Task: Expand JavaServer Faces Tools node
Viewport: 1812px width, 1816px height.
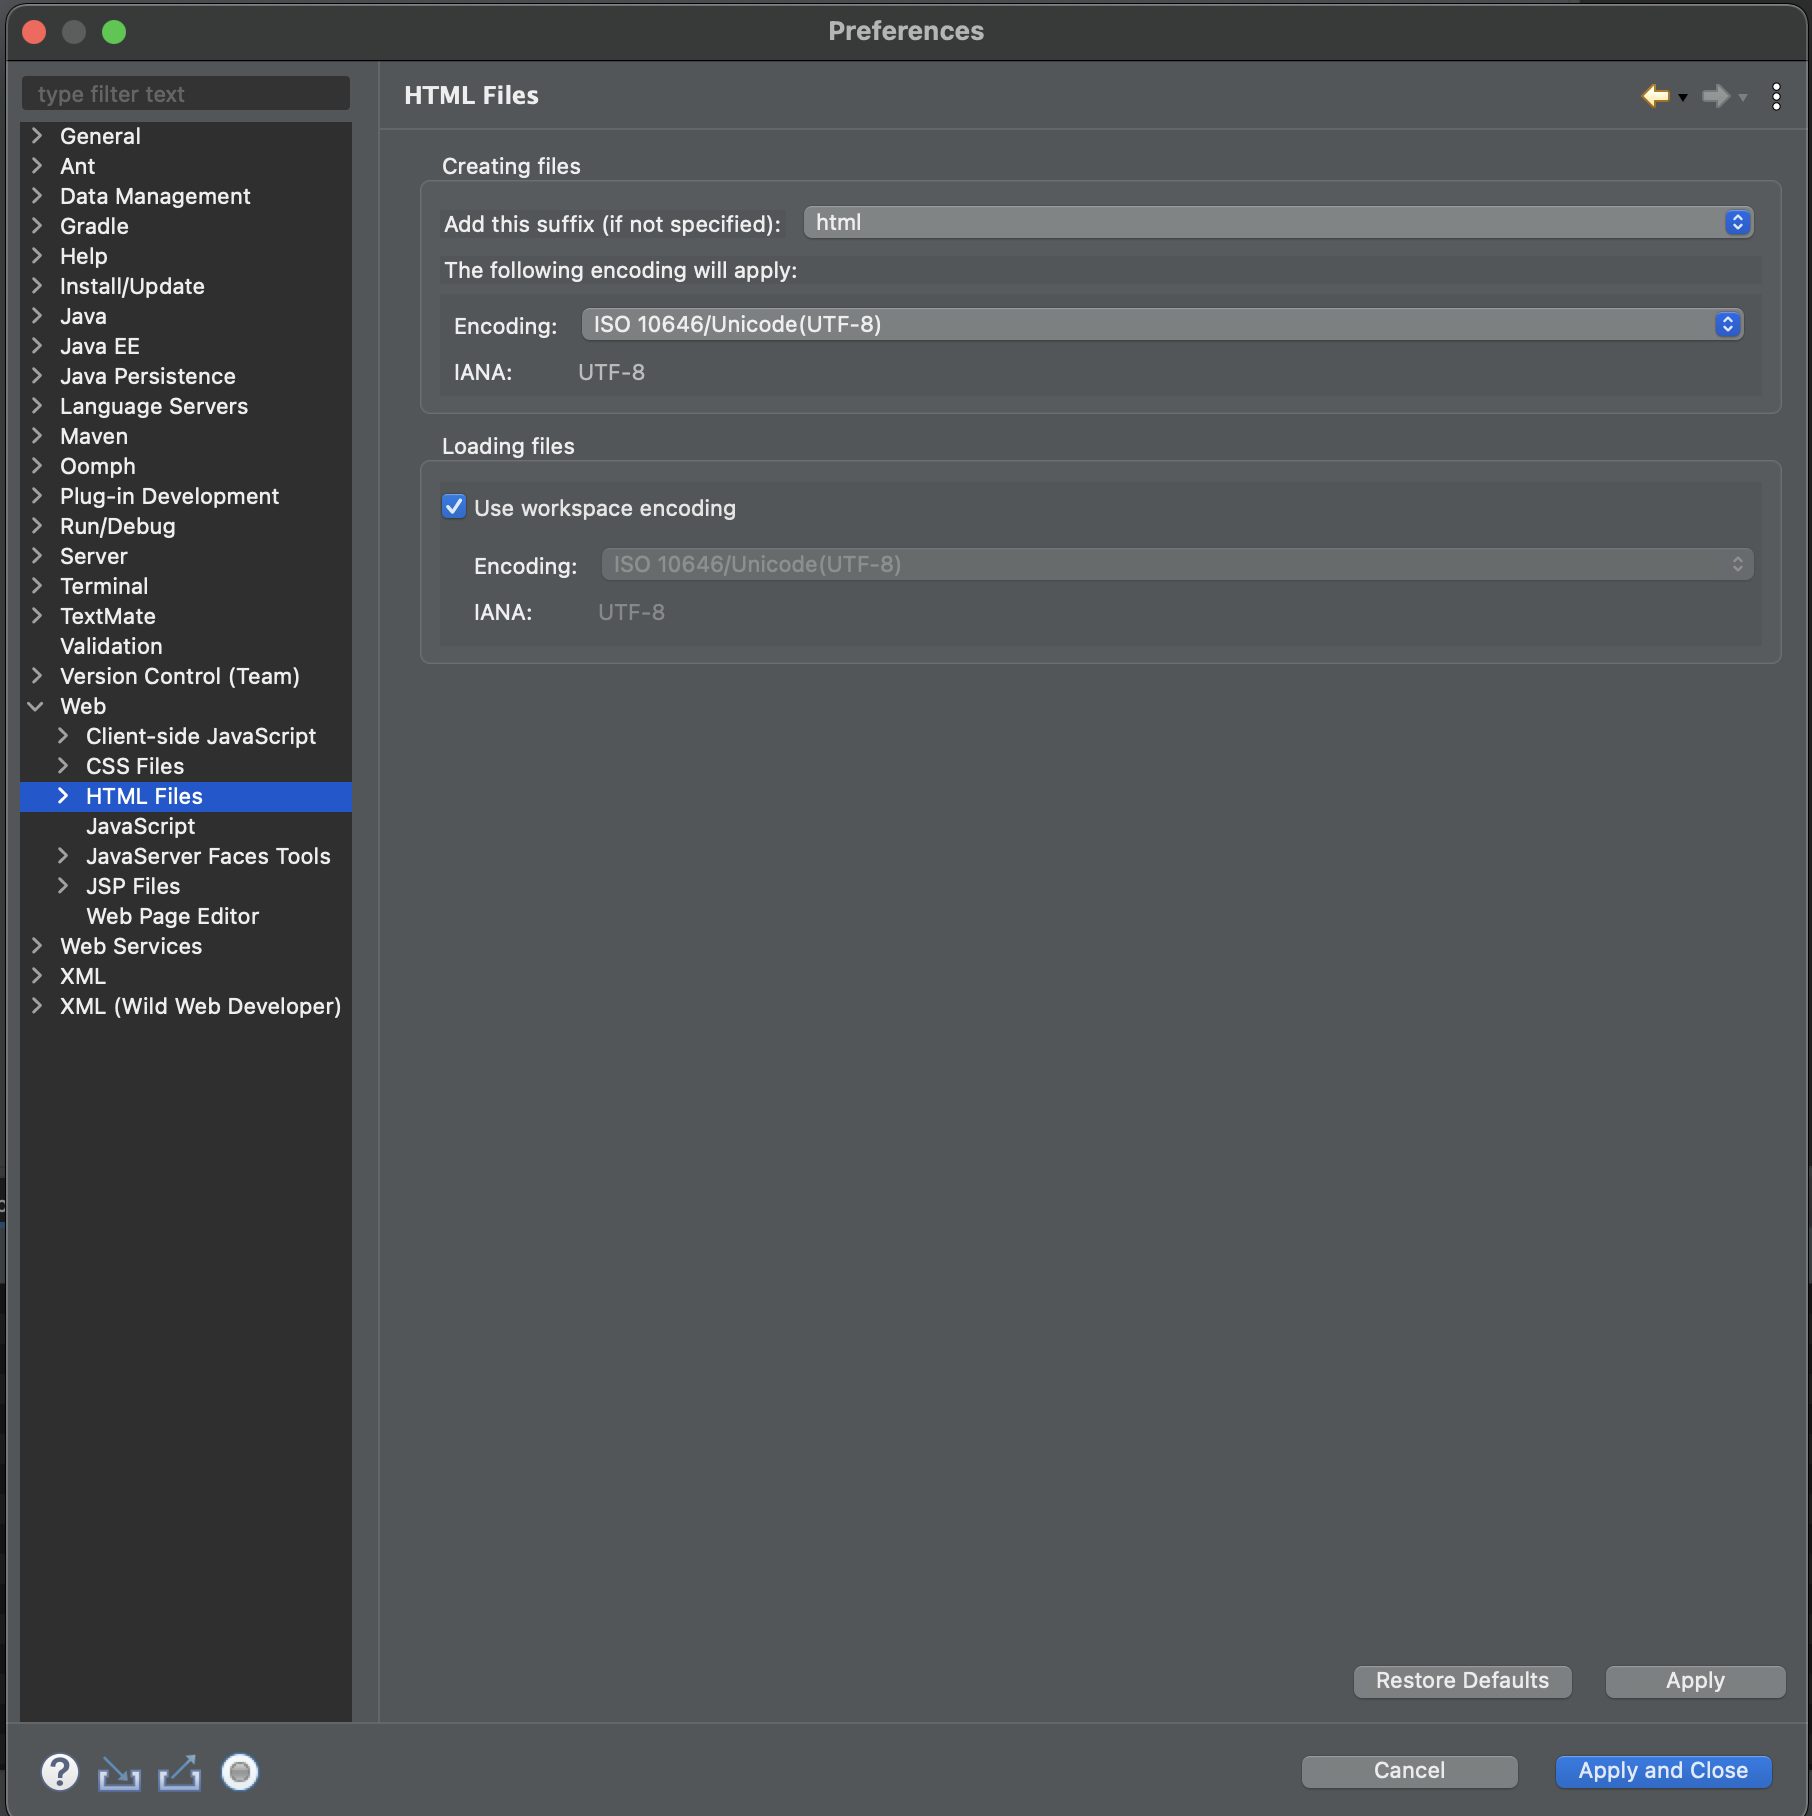Action: pyautogui.click(x=63, y=856)
